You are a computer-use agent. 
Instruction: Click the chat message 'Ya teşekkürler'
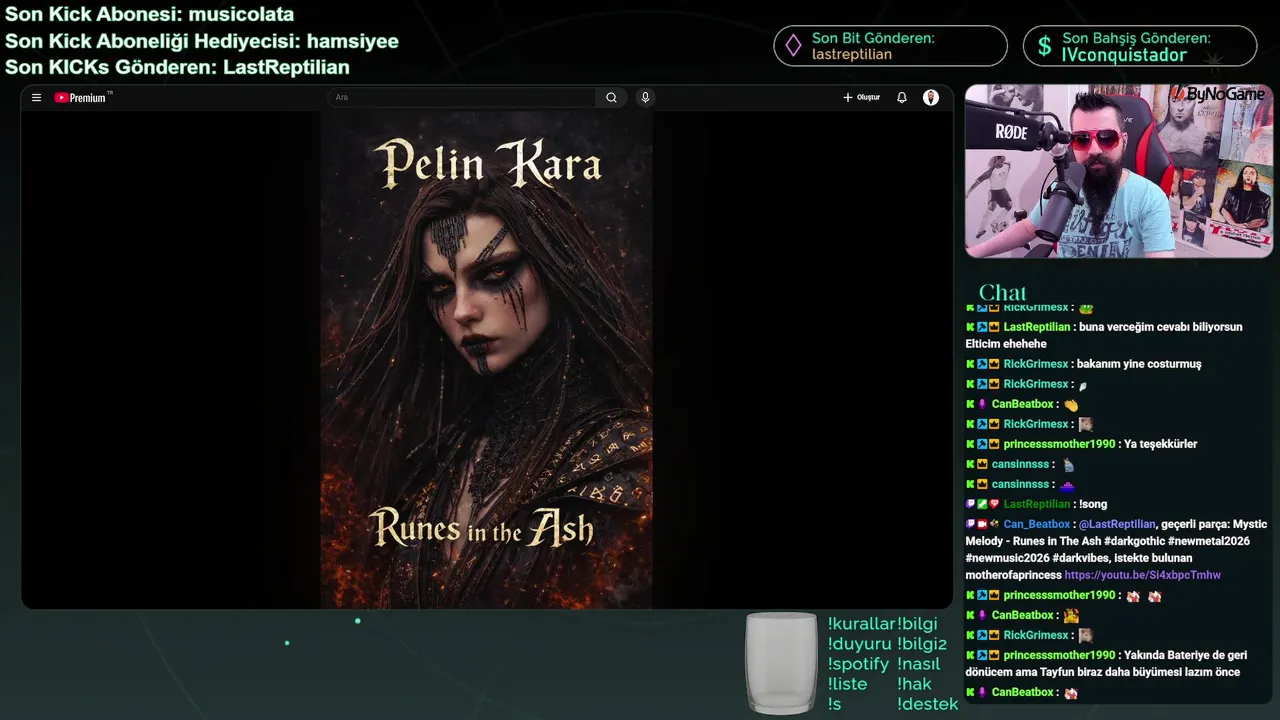coord(1160,444)
